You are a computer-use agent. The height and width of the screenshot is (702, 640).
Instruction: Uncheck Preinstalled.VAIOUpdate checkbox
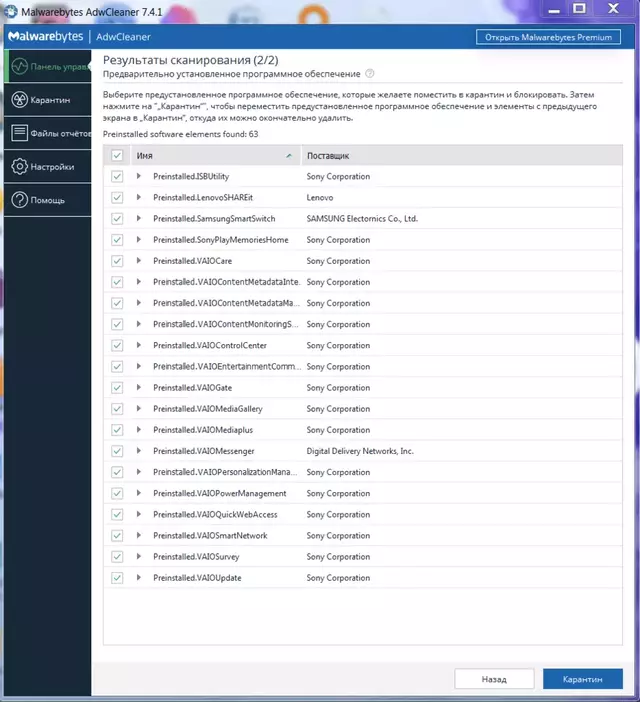point(117,578)
